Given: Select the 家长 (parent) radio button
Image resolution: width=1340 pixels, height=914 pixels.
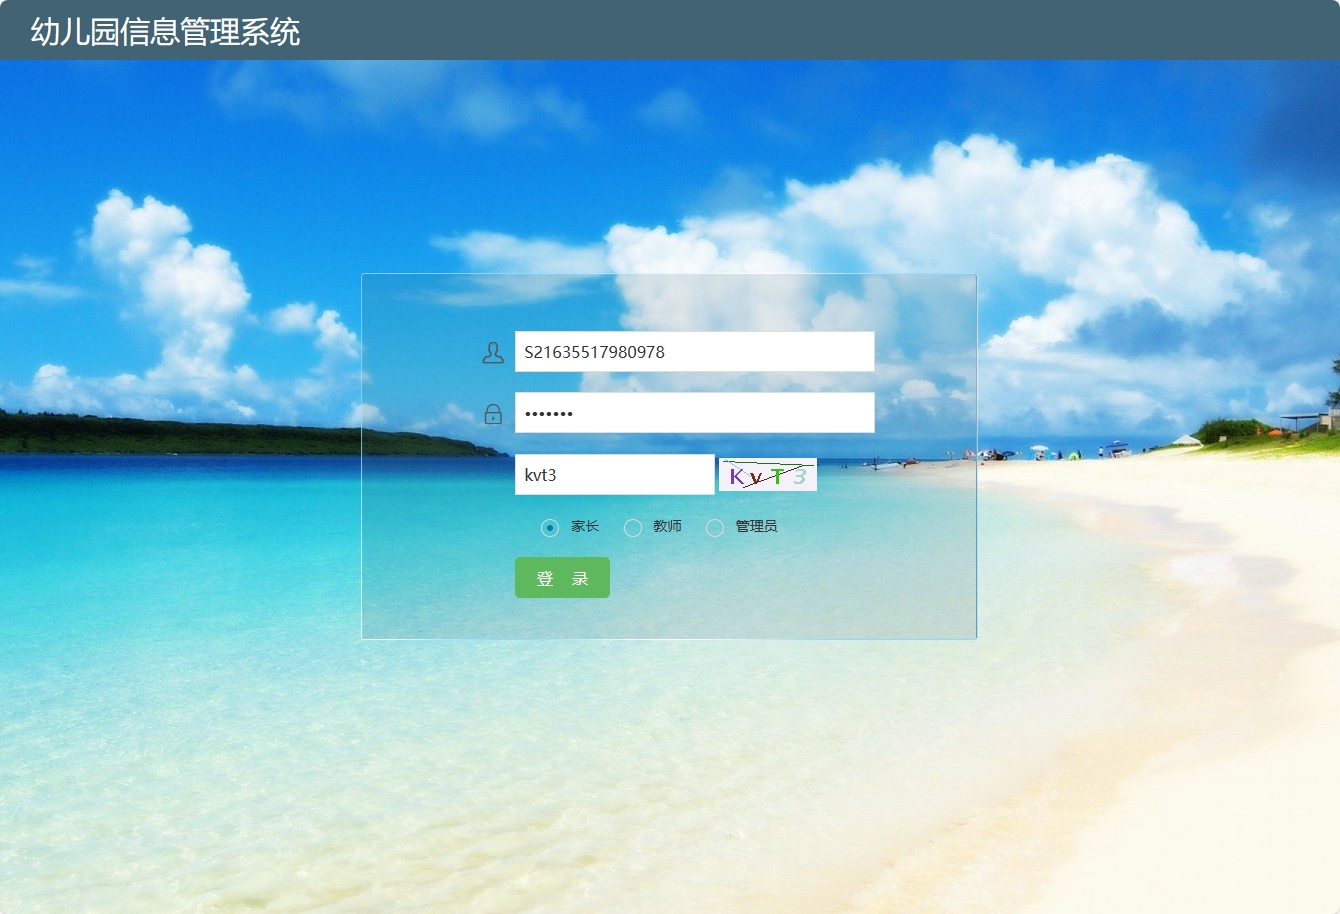Looking at the screenshot, I should pos(550,527).
